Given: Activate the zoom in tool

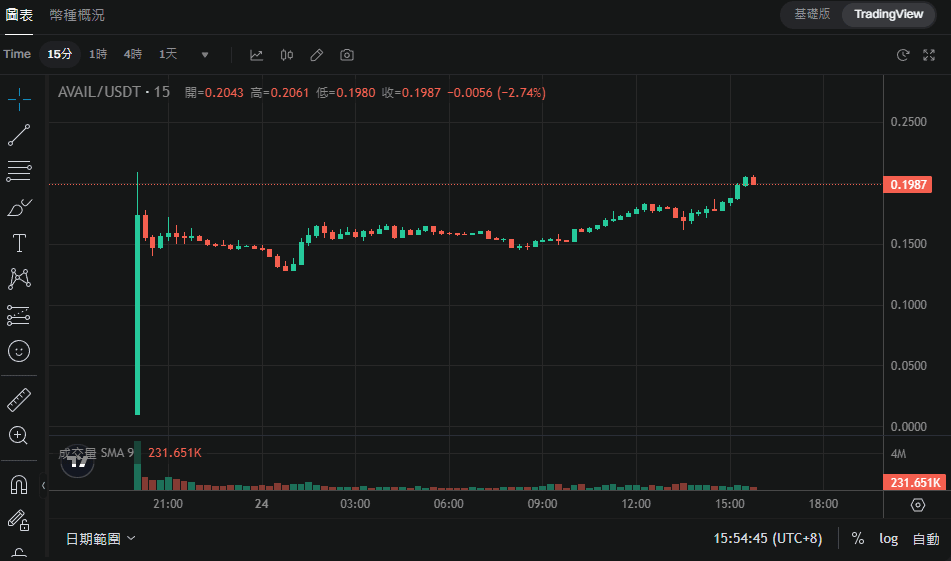Looking at the screenshot, I should [19, 436].
